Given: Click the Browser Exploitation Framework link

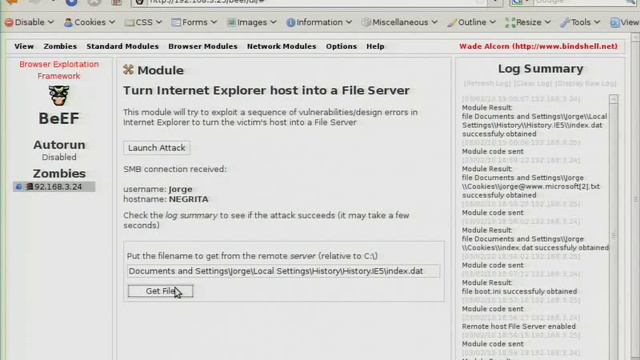Looking at the screenshot, I should pyautogui.click(x=59, y=70).
